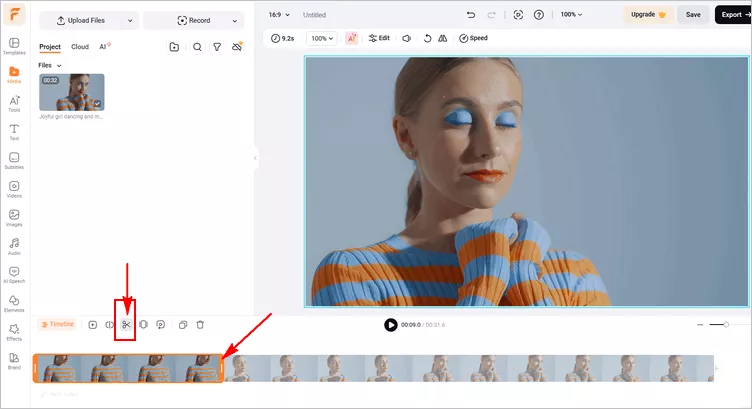The image size is (752, 409).
Task: Create a new folder in media
Action: click(x=174, y=47)
